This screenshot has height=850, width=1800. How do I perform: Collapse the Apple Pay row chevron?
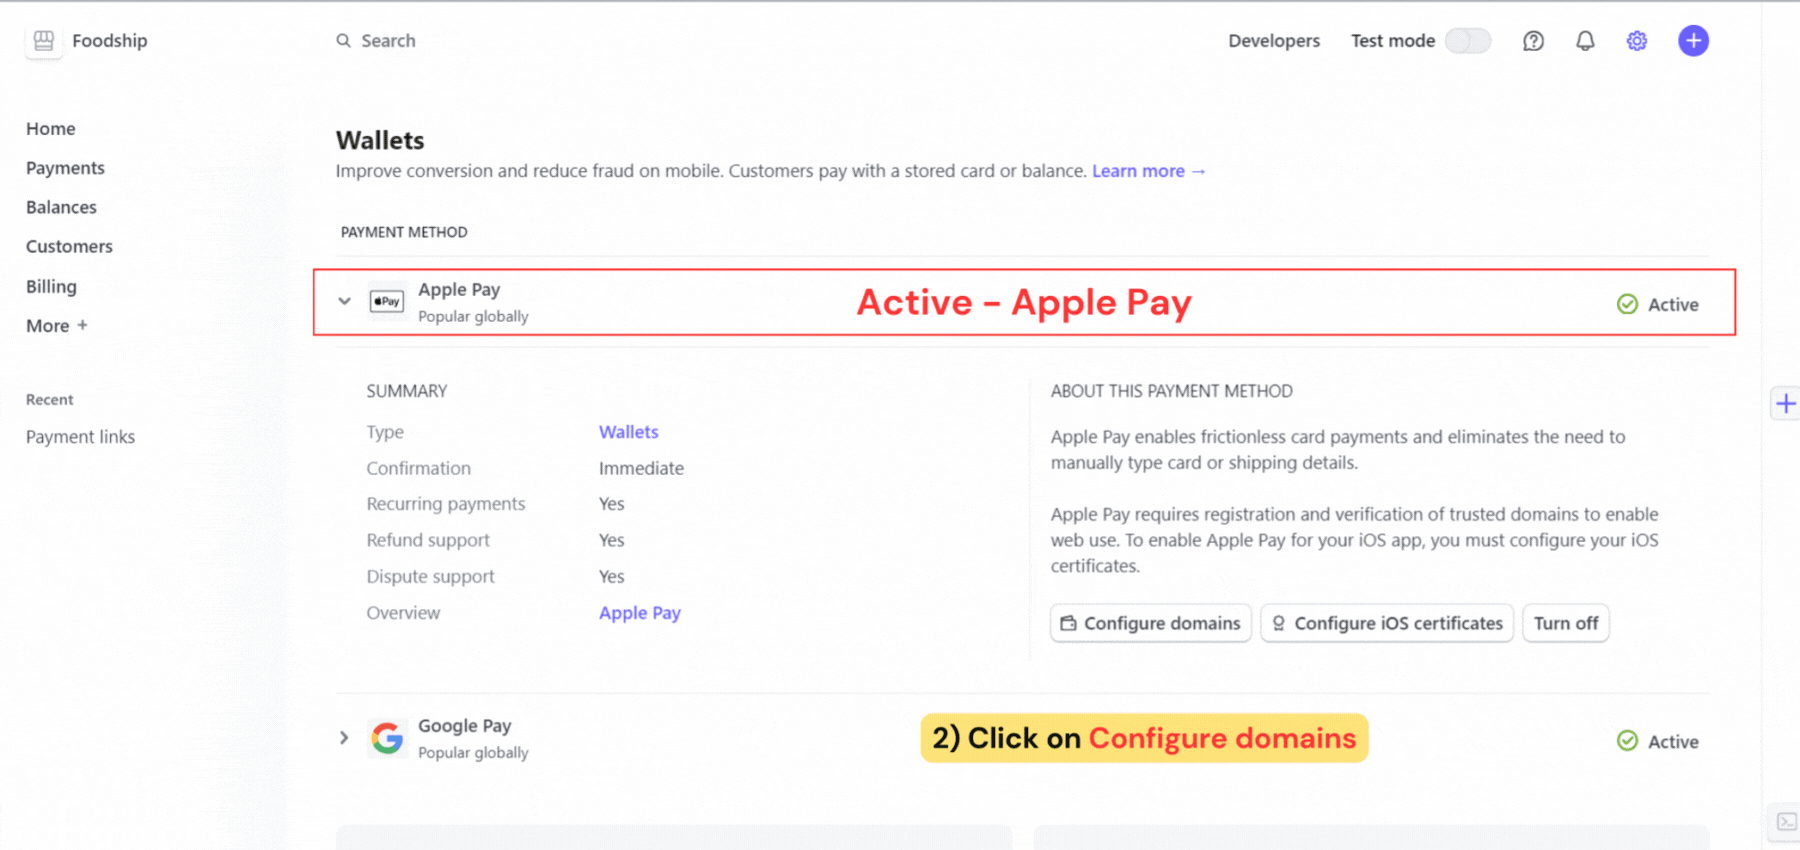[344, 301]
